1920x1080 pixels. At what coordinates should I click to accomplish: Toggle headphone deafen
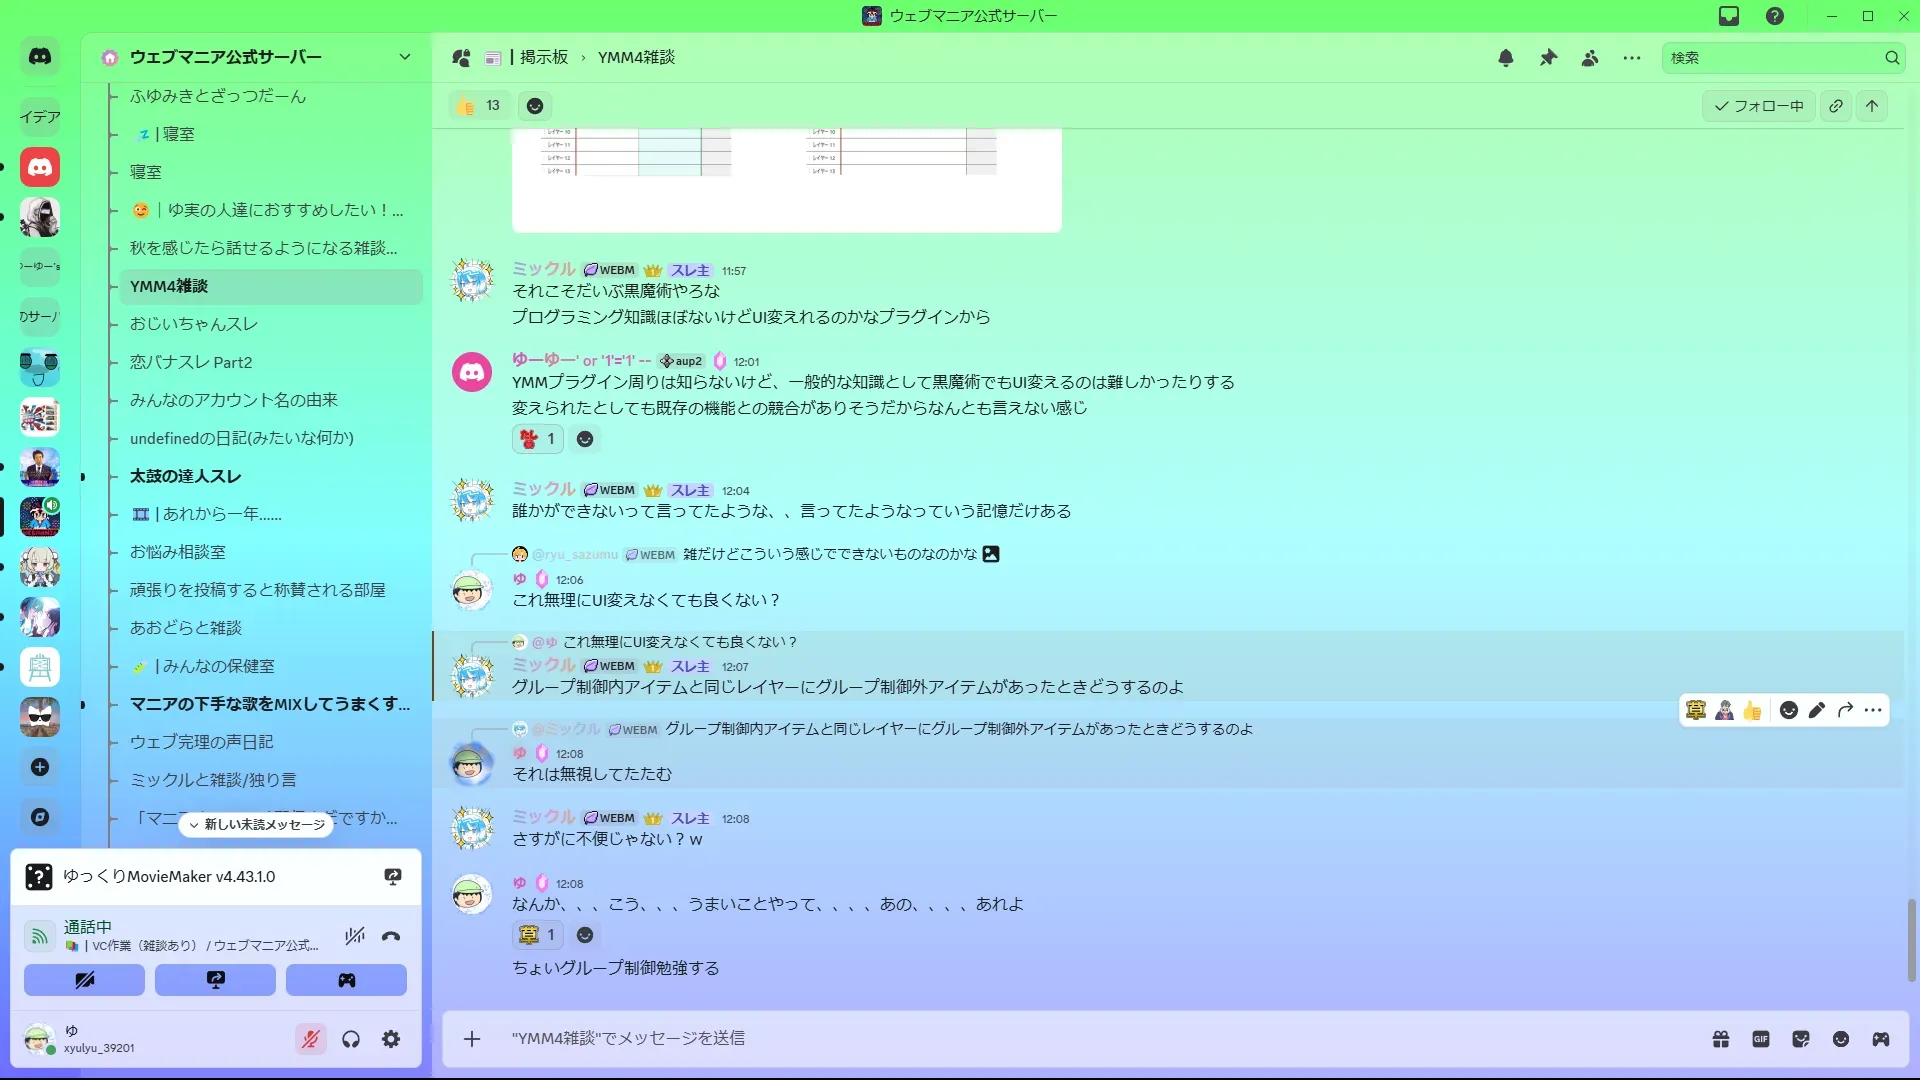tap(351, 1039)
